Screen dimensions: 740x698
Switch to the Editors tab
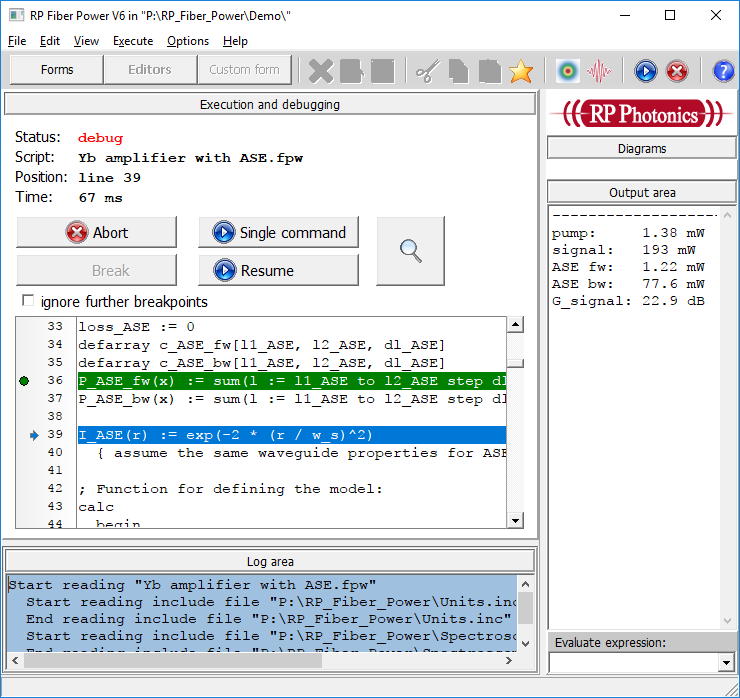point(150,70)
